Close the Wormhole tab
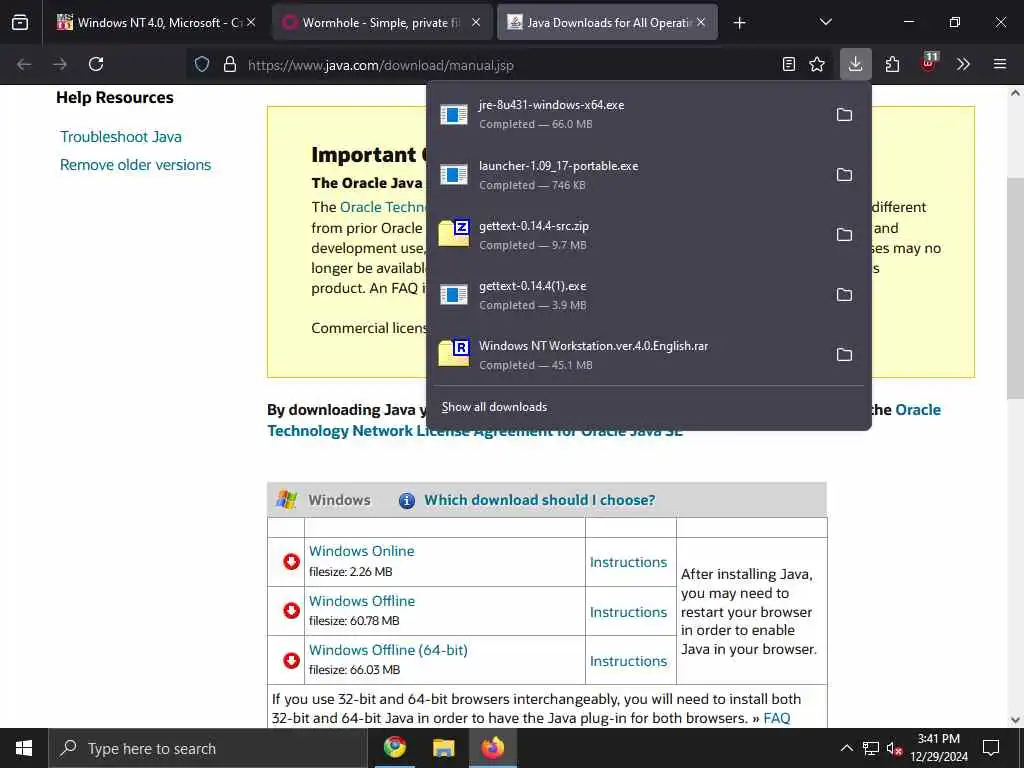The width and height of the screenshot is (1024, 768). pyautogui.click(x=476, y=22)
